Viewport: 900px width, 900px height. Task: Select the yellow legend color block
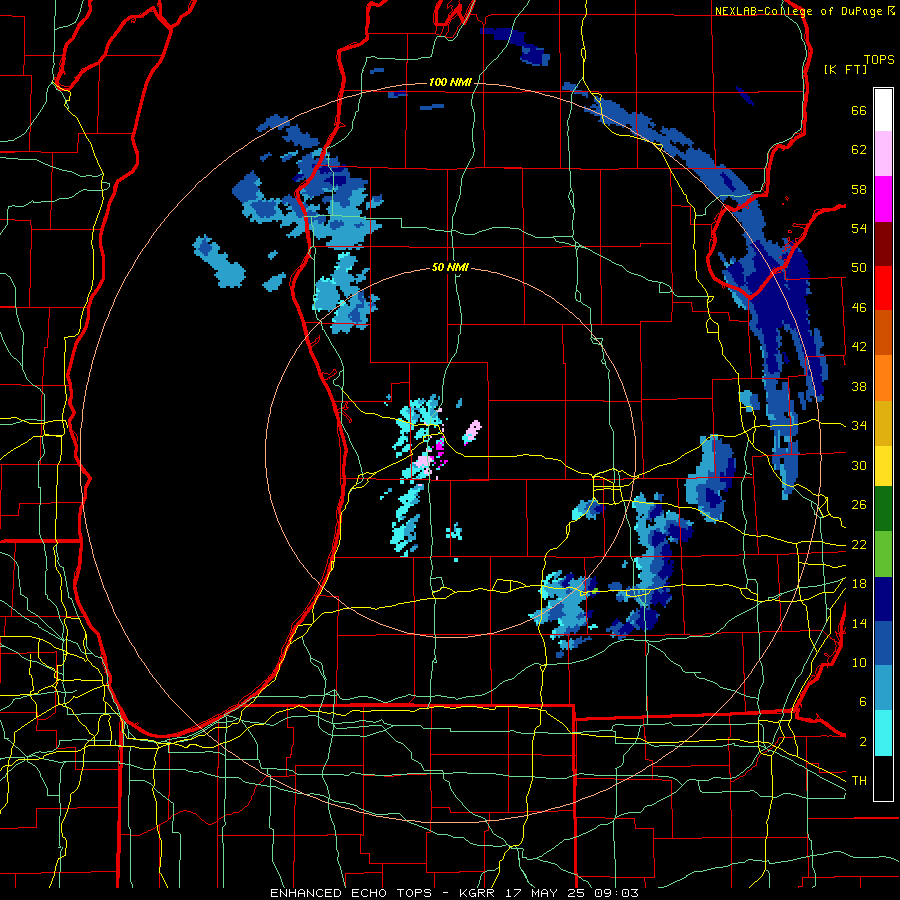[x=883, y=465]
